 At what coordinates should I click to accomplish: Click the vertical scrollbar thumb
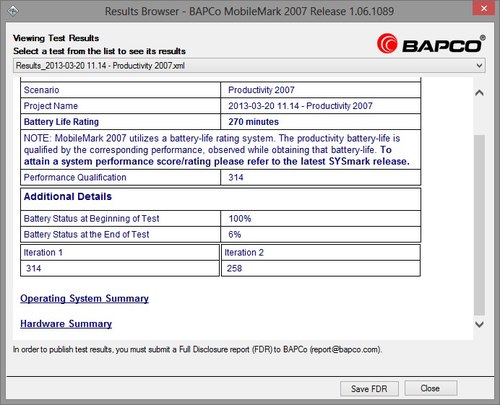479,225
